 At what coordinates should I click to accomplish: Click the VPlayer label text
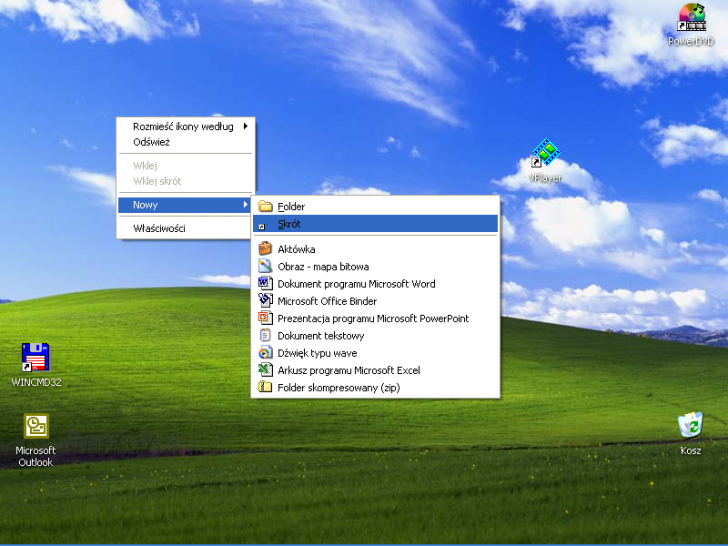(x=546, y=178)
